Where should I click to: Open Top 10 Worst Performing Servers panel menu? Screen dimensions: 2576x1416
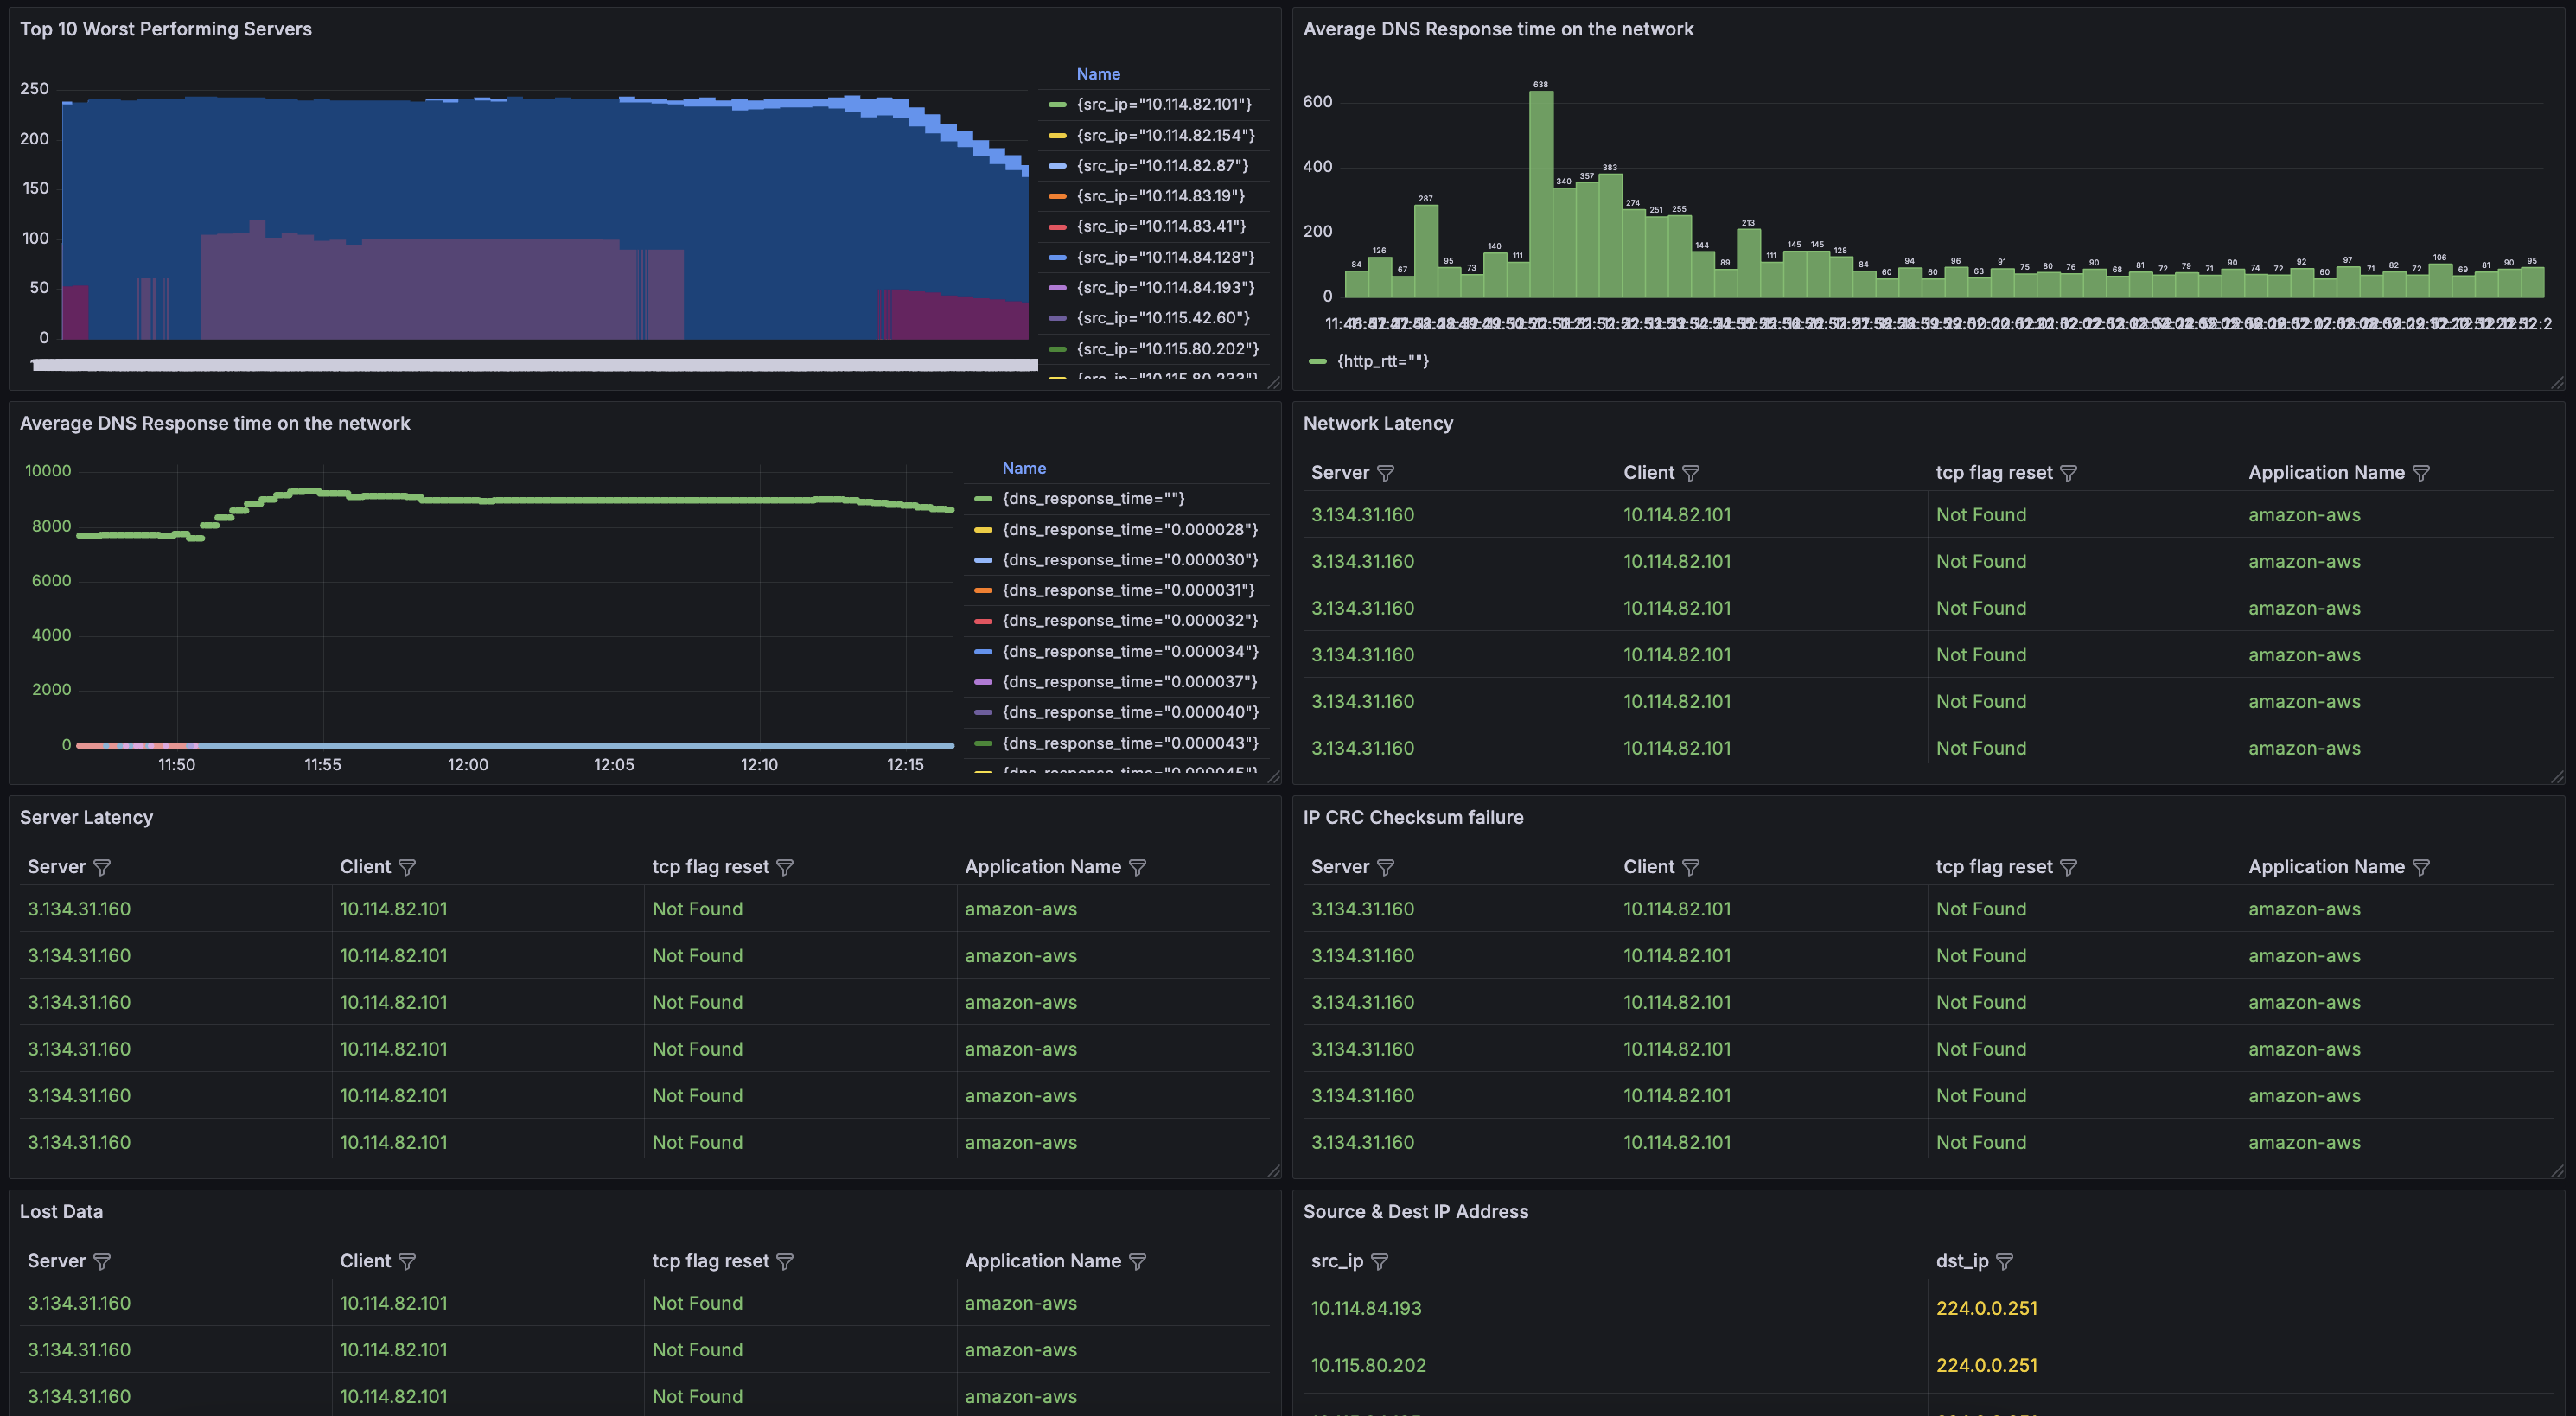[166, 29]
